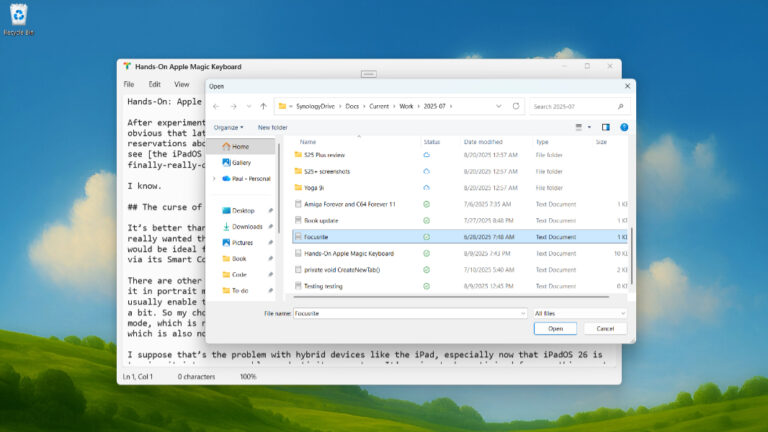Open the All files type dropdown
The height and width of the screenshot is (432, 768).
(x=580, y=313)
